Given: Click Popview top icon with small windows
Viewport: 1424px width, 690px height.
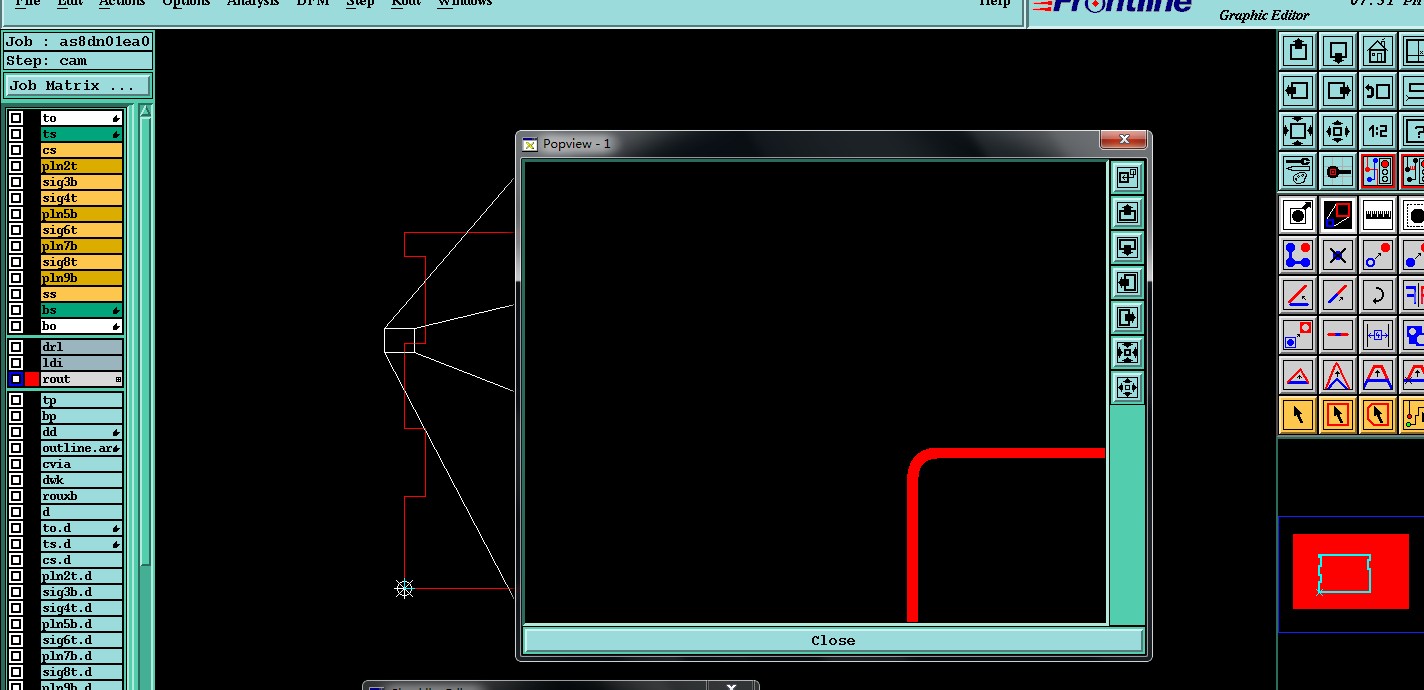Looking at the screenshot, I should click(1127, 178).
